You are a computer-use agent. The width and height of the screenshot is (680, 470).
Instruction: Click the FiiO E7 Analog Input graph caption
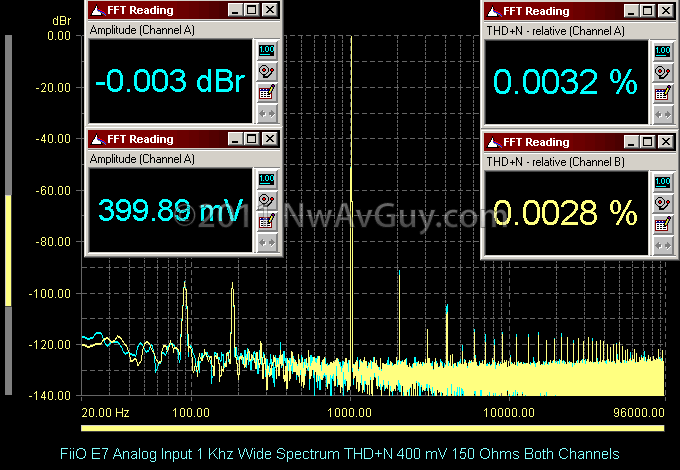click(340, 454)
